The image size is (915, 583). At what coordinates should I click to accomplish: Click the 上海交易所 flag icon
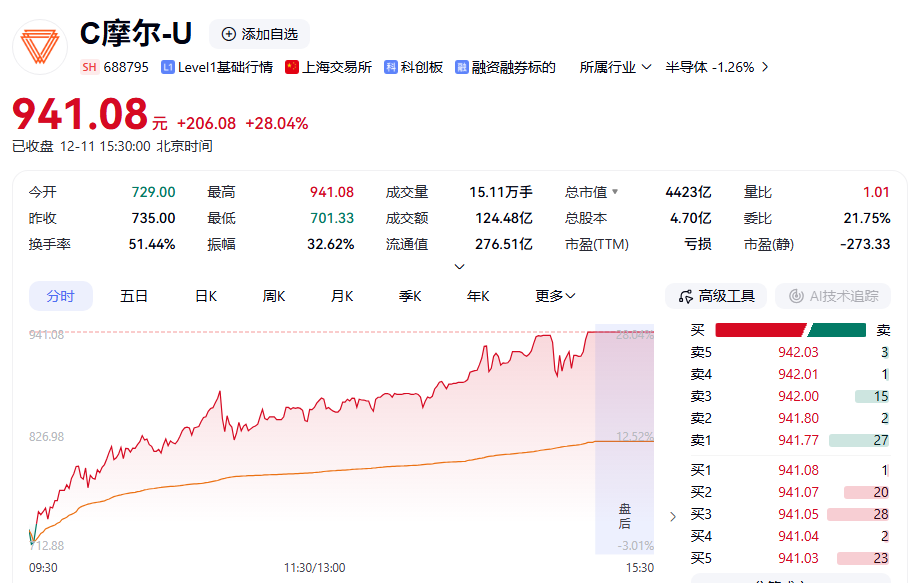(x=292, y=67)
